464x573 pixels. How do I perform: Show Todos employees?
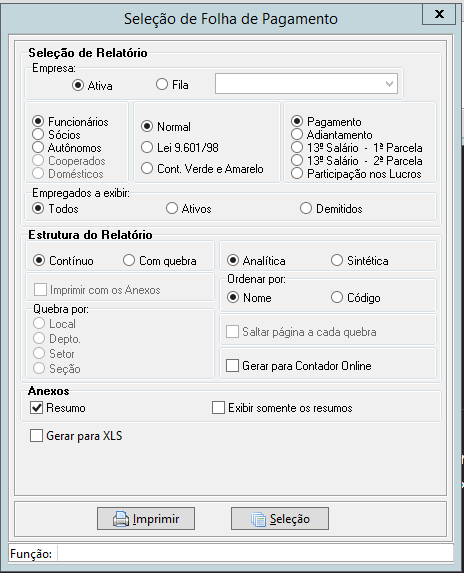pos(38,208)
